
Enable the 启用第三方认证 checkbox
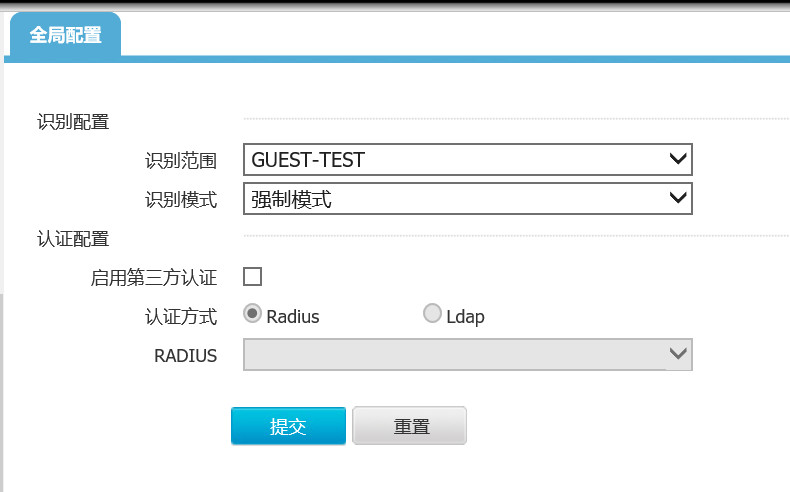click(252, 277)
